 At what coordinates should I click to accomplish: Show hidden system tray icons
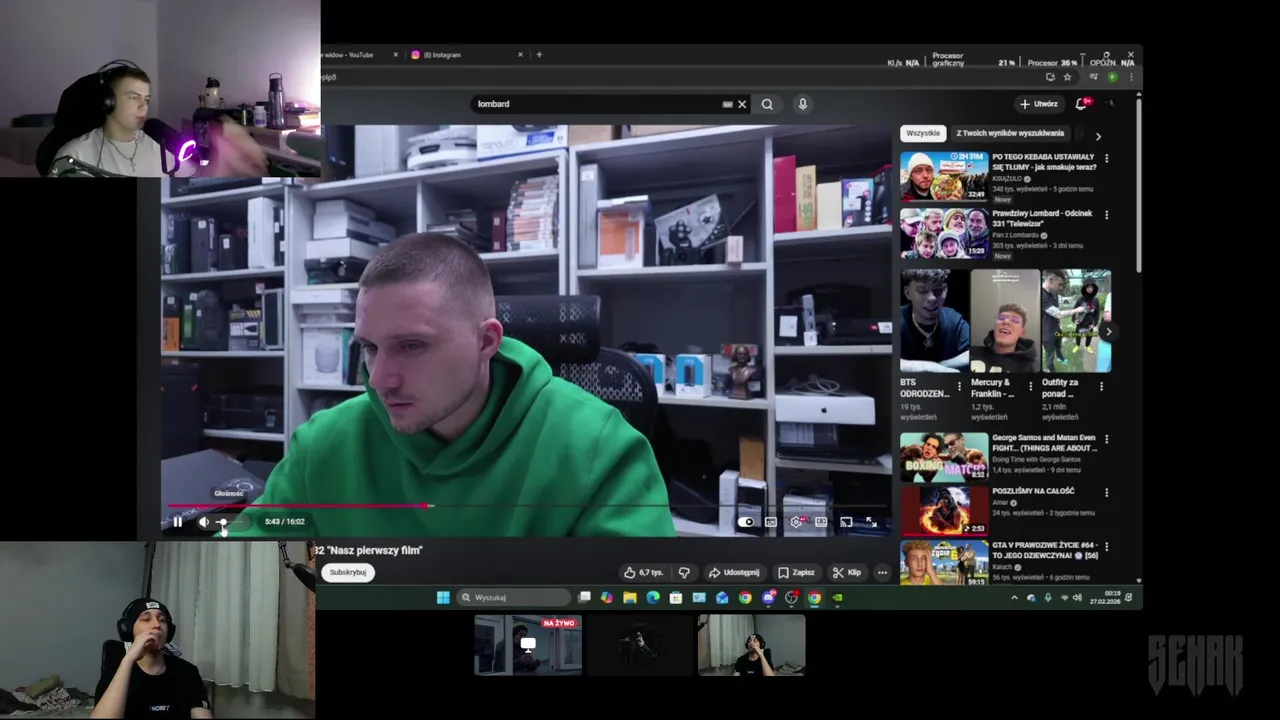1014,598
